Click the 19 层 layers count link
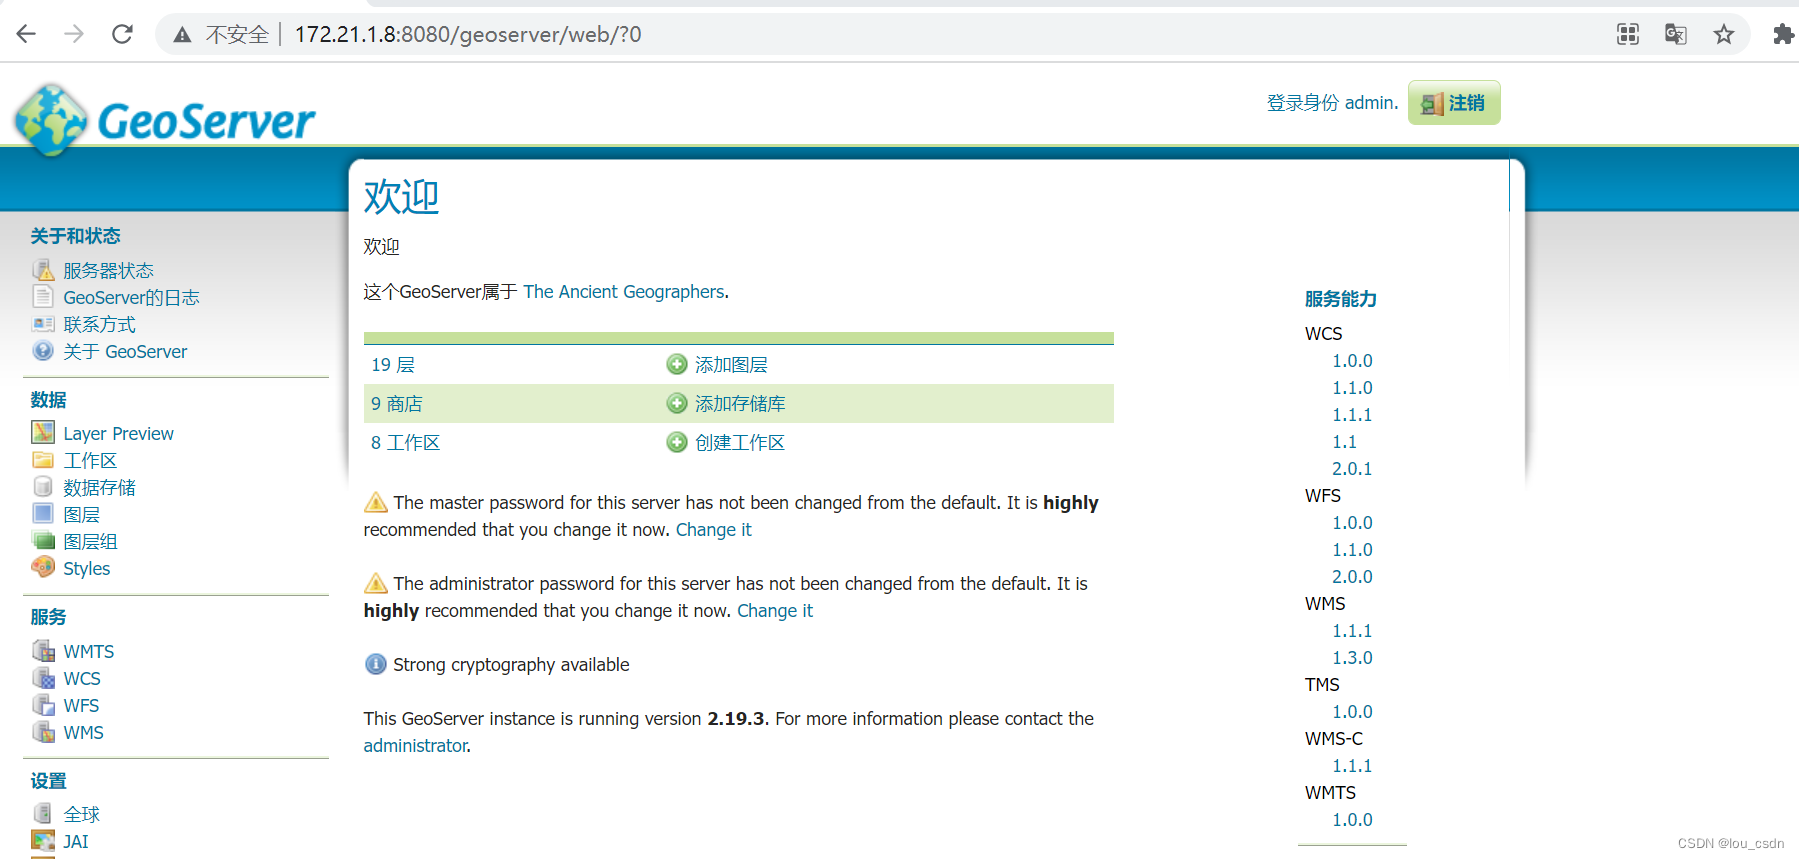This screenshot has height=859, width=1799. pos(392,364)
